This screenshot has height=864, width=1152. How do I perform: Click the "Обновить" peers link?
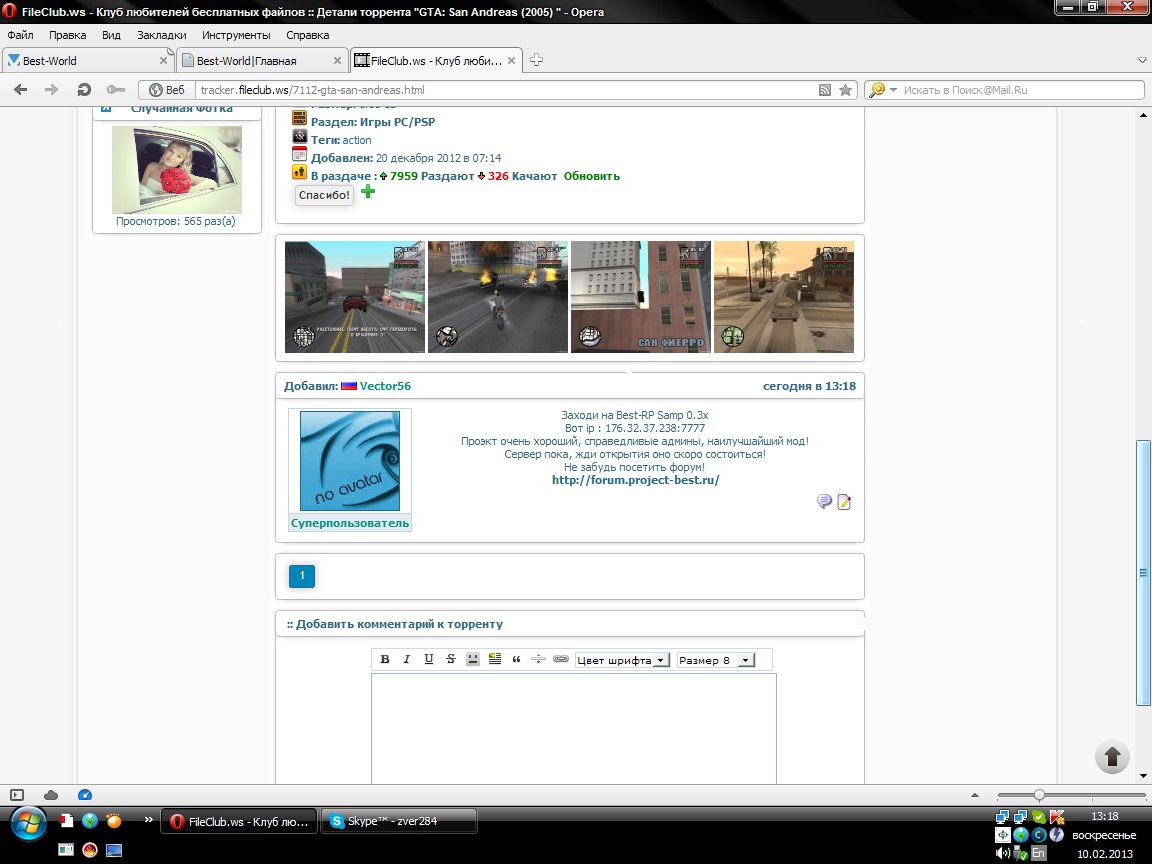(591, 176)
